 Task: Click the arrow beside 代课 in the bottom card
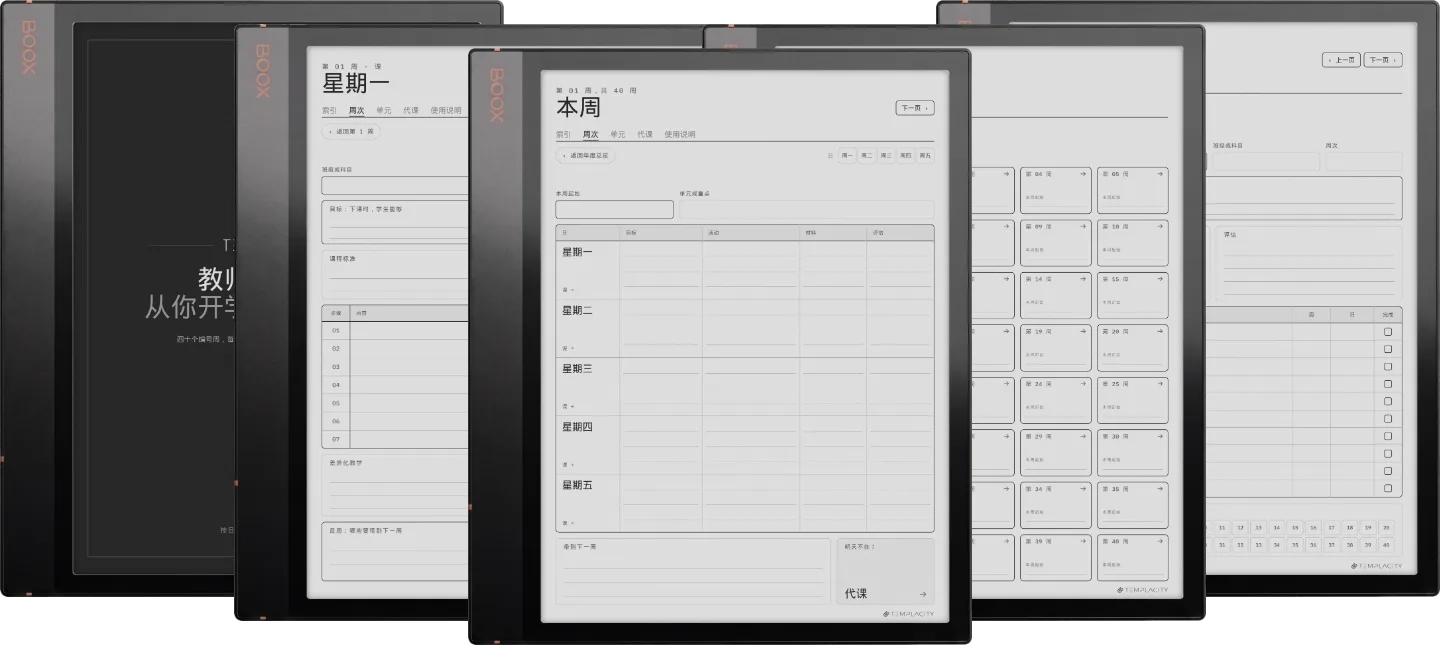[x=923, y=594]
